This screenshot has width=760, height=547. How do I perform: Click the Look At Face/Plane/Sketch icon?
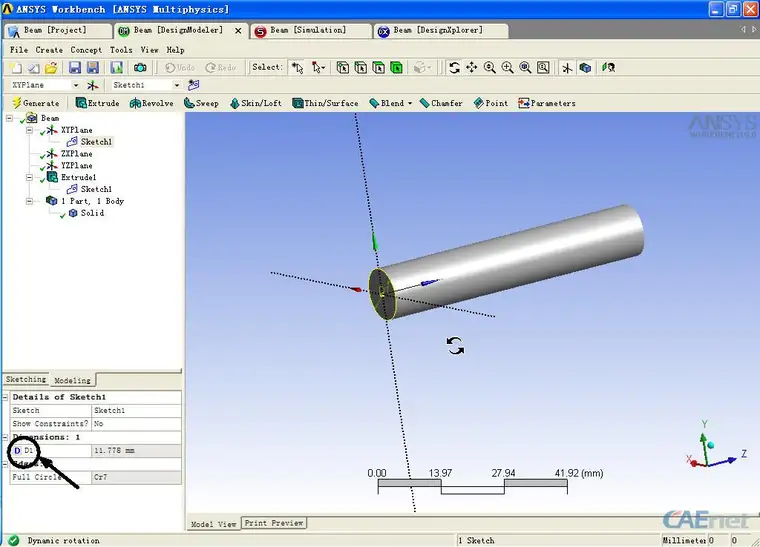(609, 67)
